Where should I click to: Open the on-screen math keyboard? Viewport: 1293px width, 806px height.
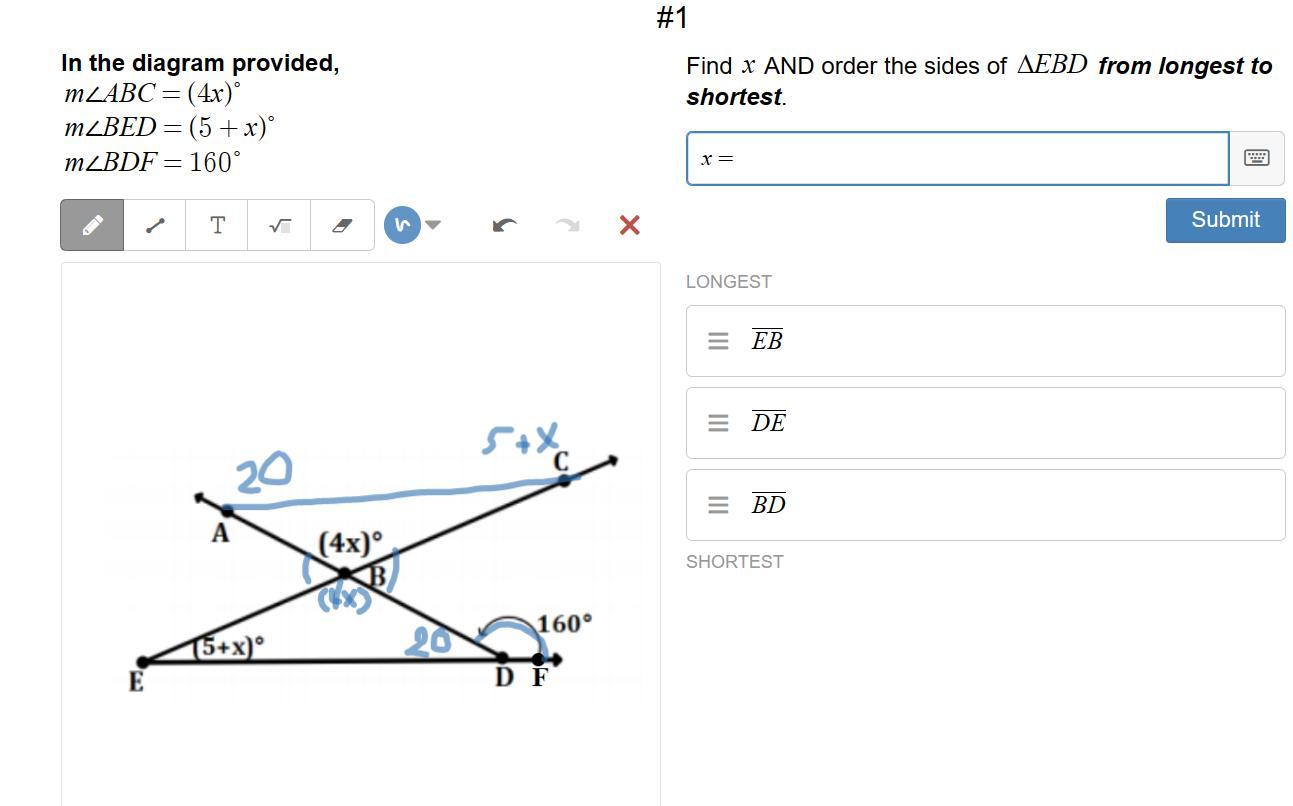[1256, 158]
